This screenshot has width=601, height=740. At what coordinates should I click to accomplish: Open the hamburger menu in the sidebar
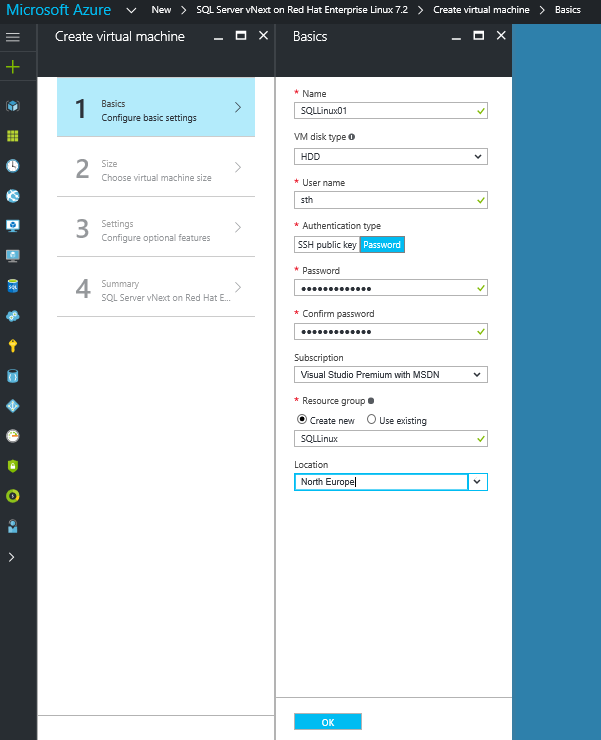tap(13, 37)
